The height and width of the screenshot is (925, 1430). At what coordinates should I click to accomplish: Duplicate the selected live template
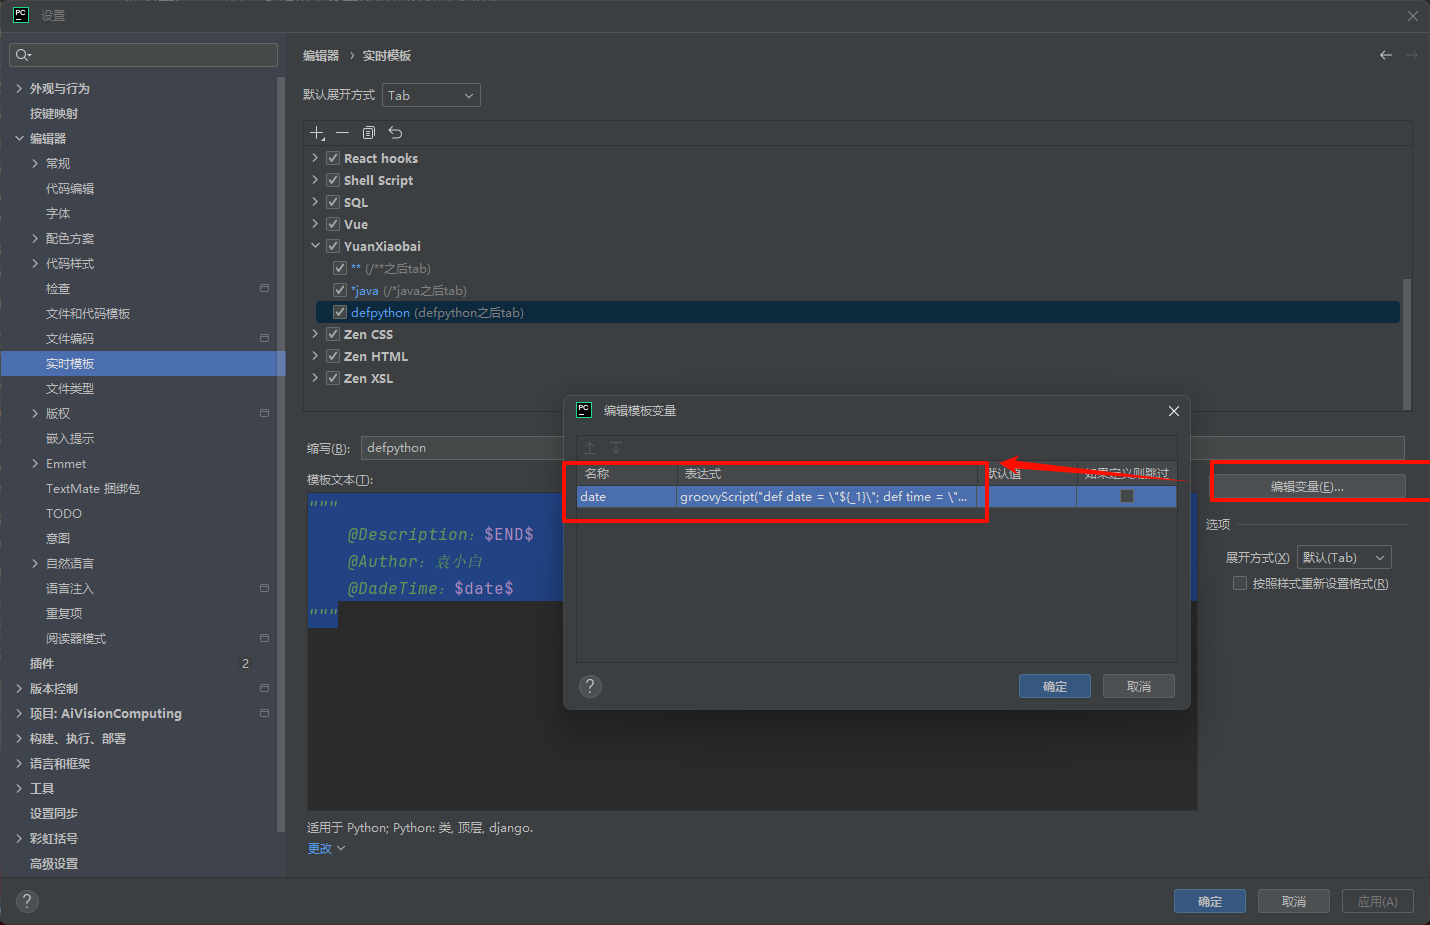click(369, 133)
